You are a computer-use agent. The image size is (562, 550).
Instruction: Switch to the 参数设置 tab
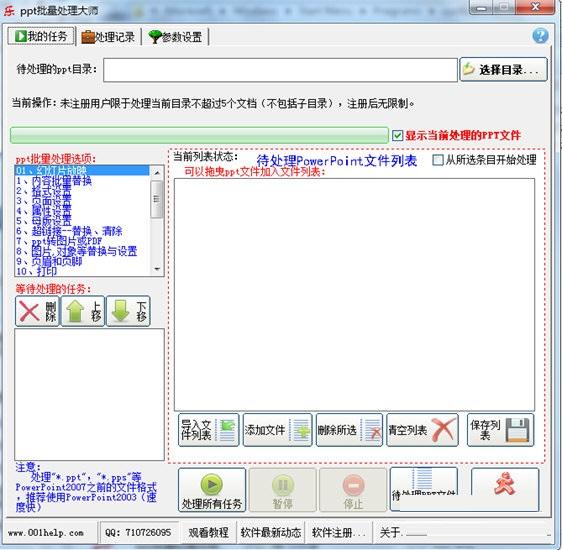[x=175, y=37]
